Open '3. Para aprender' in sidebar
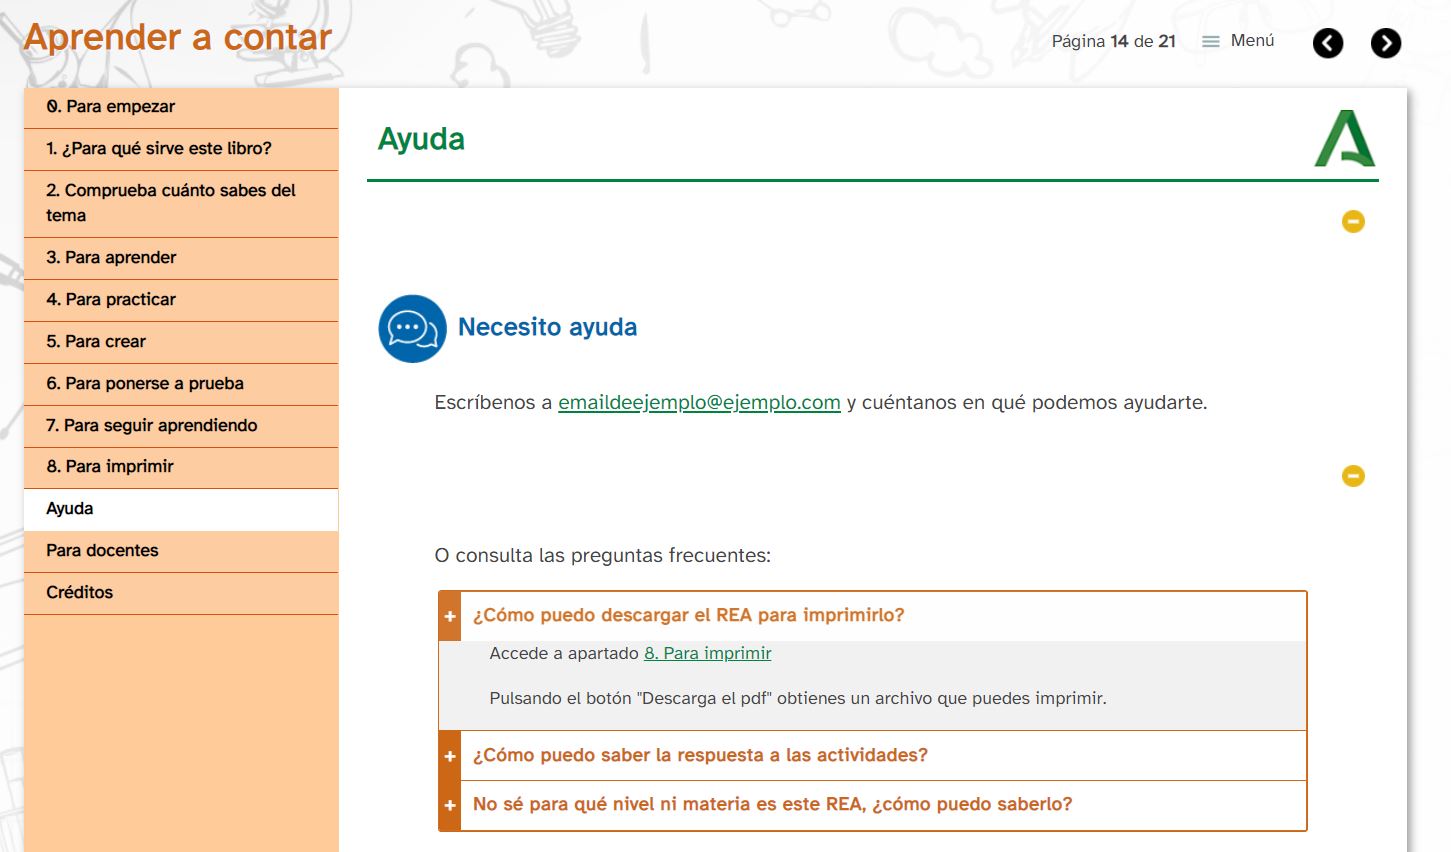The image size is (1451, 852). [111, 257]
